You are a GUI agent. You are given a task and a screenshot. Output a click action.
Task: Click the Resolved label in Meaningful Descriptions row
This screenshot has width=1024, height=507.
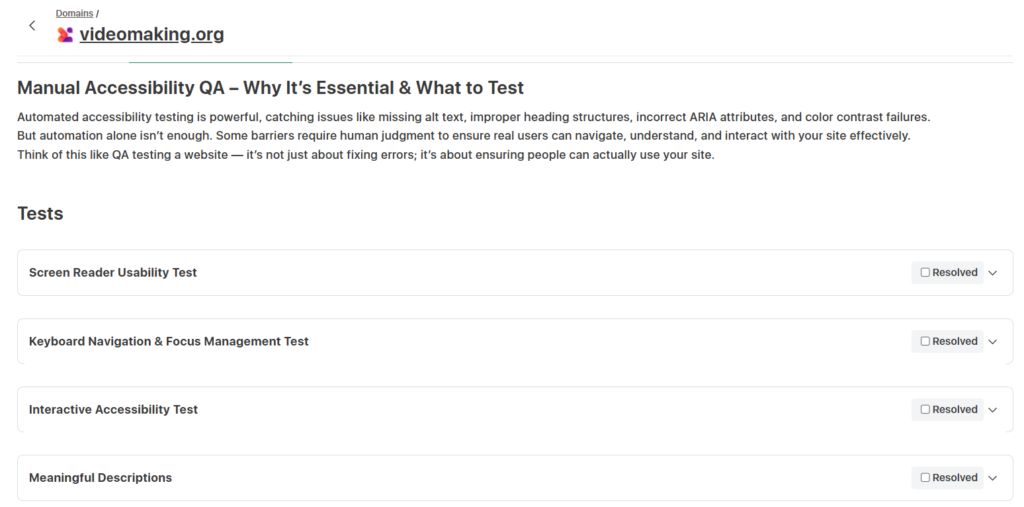(x=955, y=478)
